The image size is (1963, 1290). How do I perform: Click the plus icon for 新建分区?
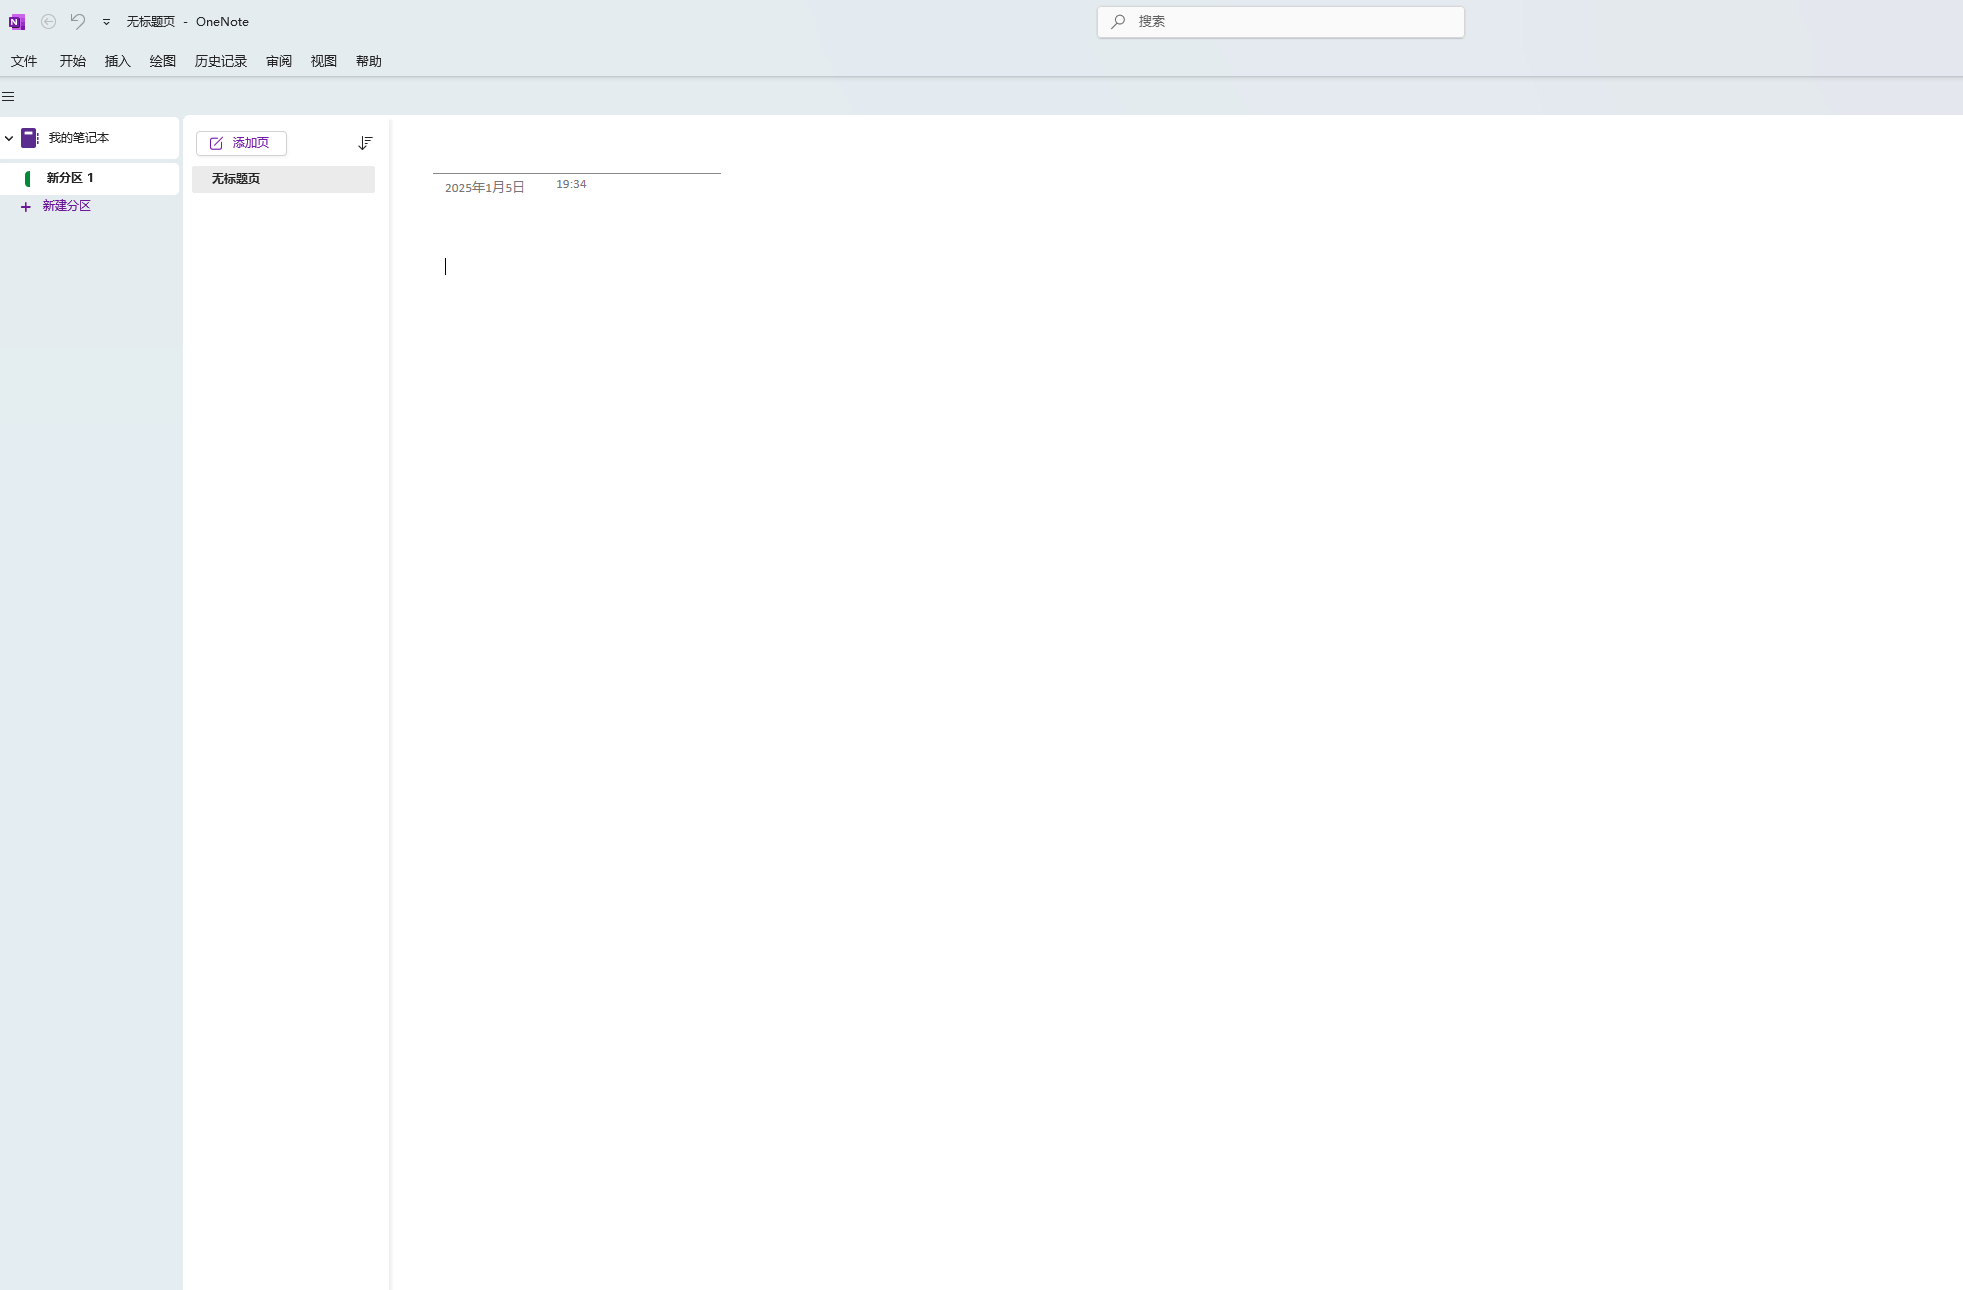(26, 207)
